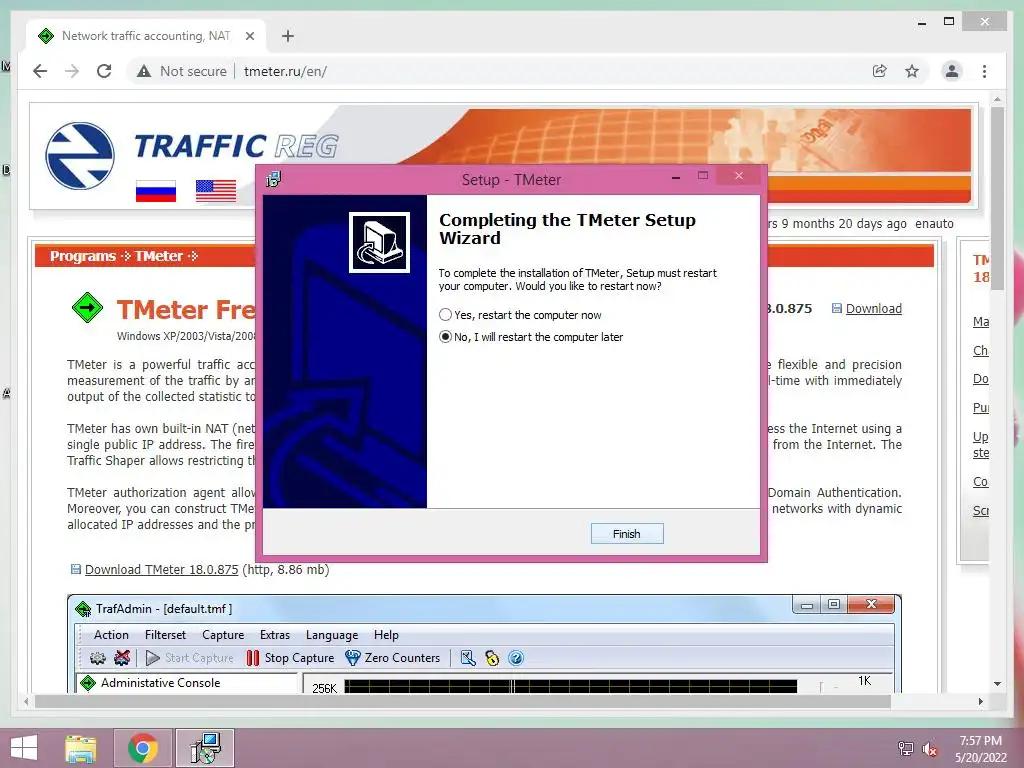This screenshot has height=768, width=1024.
Task: Click the blue help icon in TrafAdmin toolbar
Action: pyautogui.click(x=516, y=658)
